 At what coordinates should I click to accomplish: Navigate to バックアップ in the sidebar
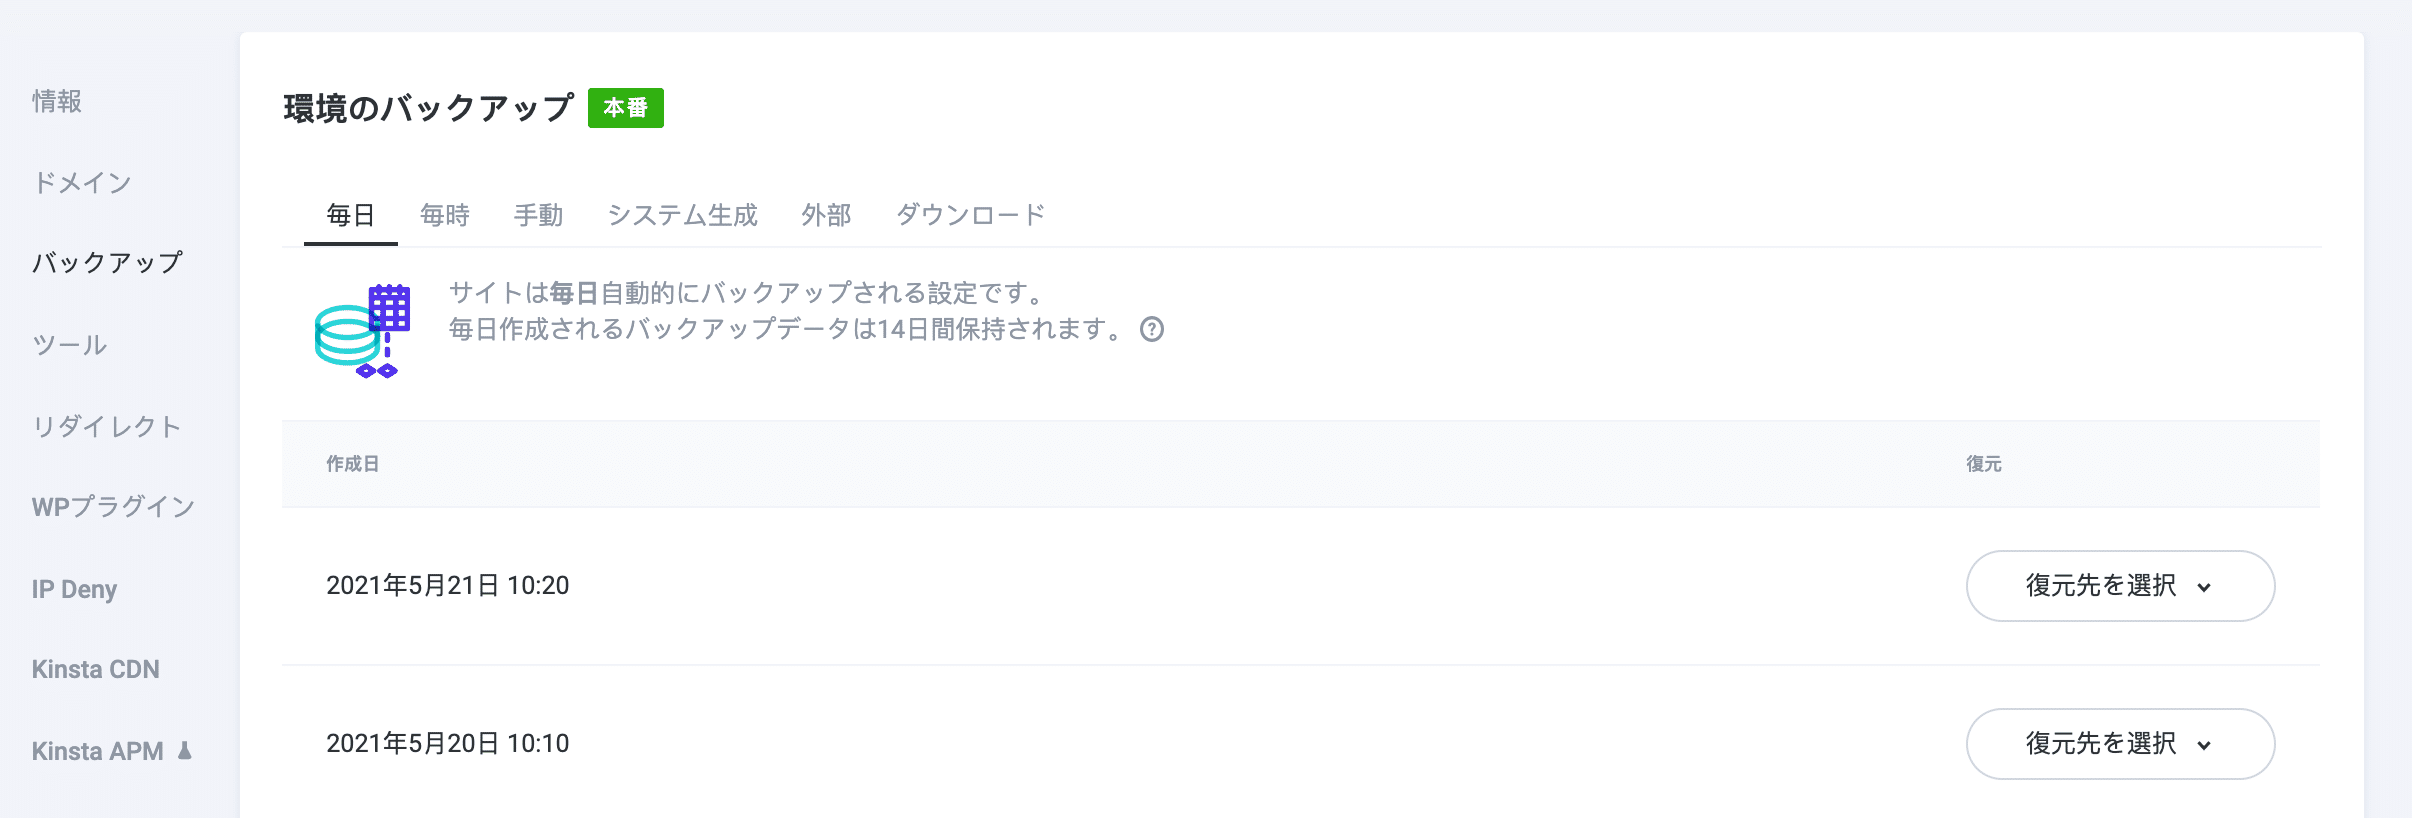(107, 263)
